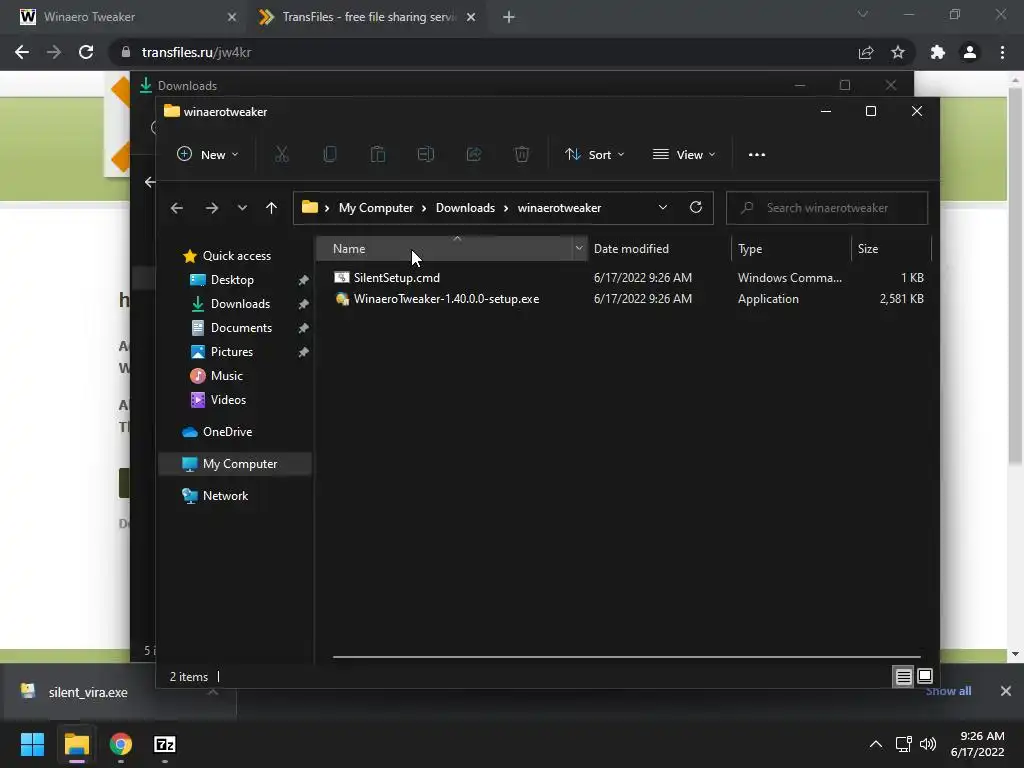Close the Chrome downloads bar

click(1006, 691)
